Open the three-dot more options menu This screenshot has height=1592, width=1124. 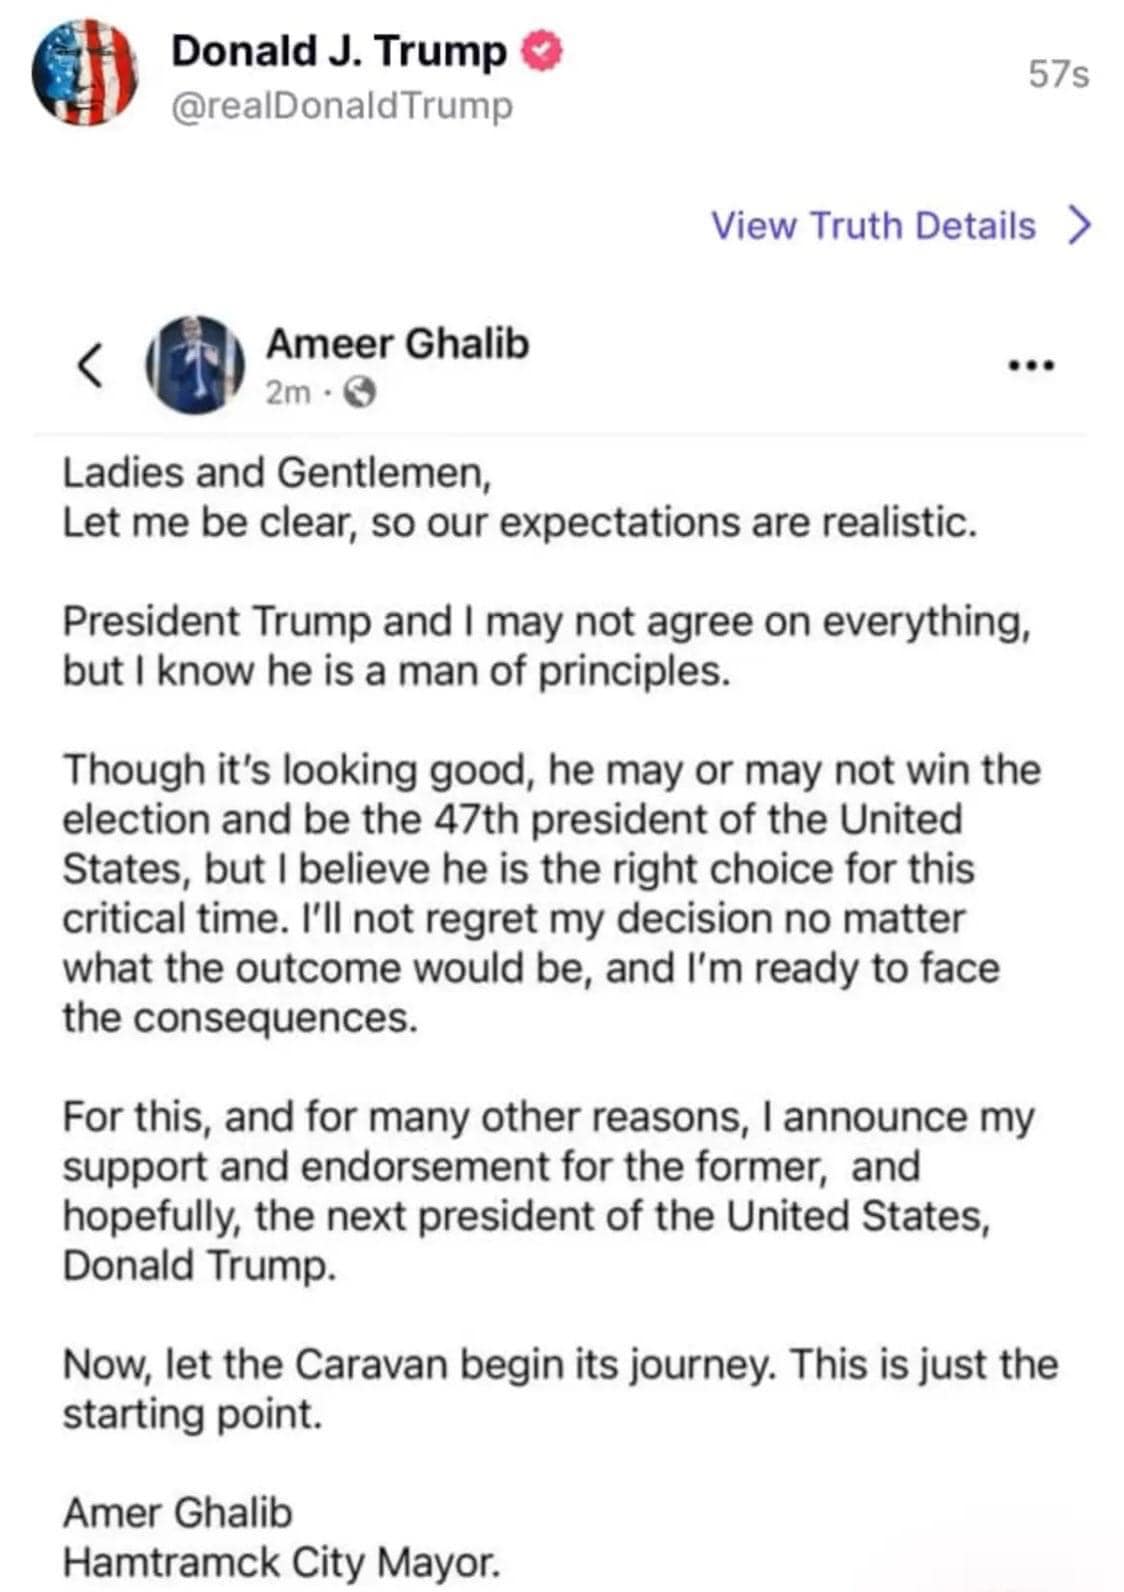pos(1031,366)
